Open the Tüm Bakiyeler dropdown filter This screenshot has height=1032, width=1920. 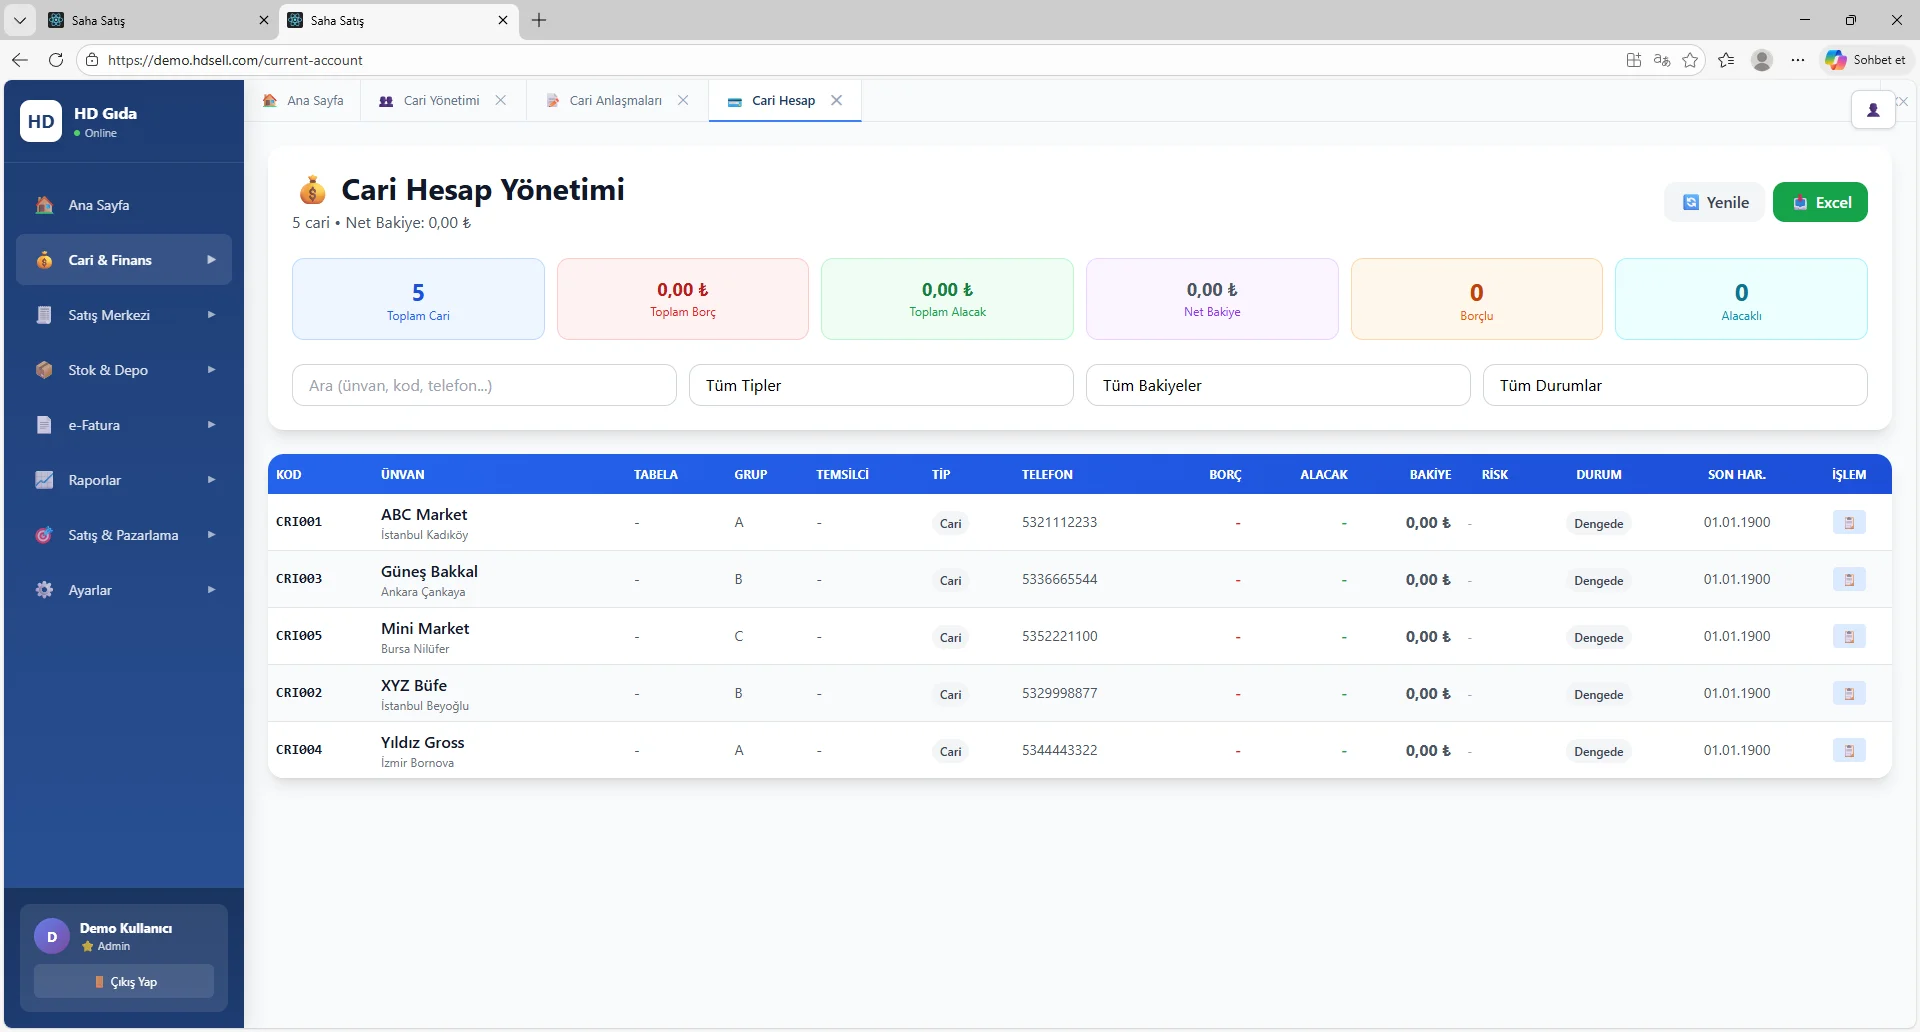1277,385
